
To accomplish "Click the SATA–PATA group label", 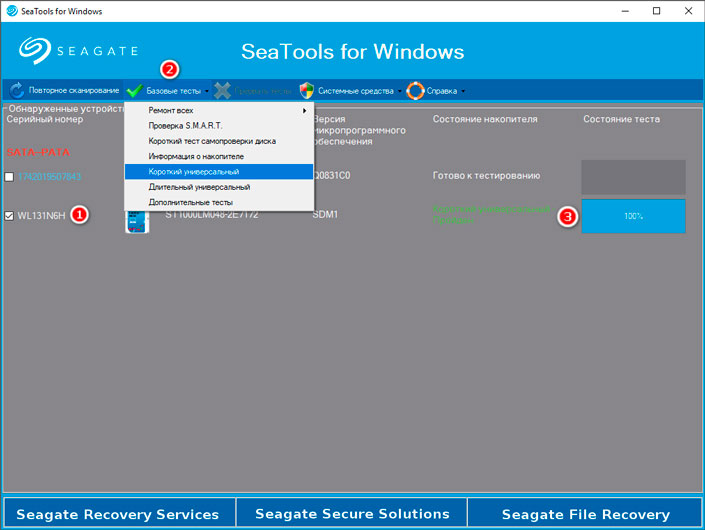I will (x=38, y=152).
